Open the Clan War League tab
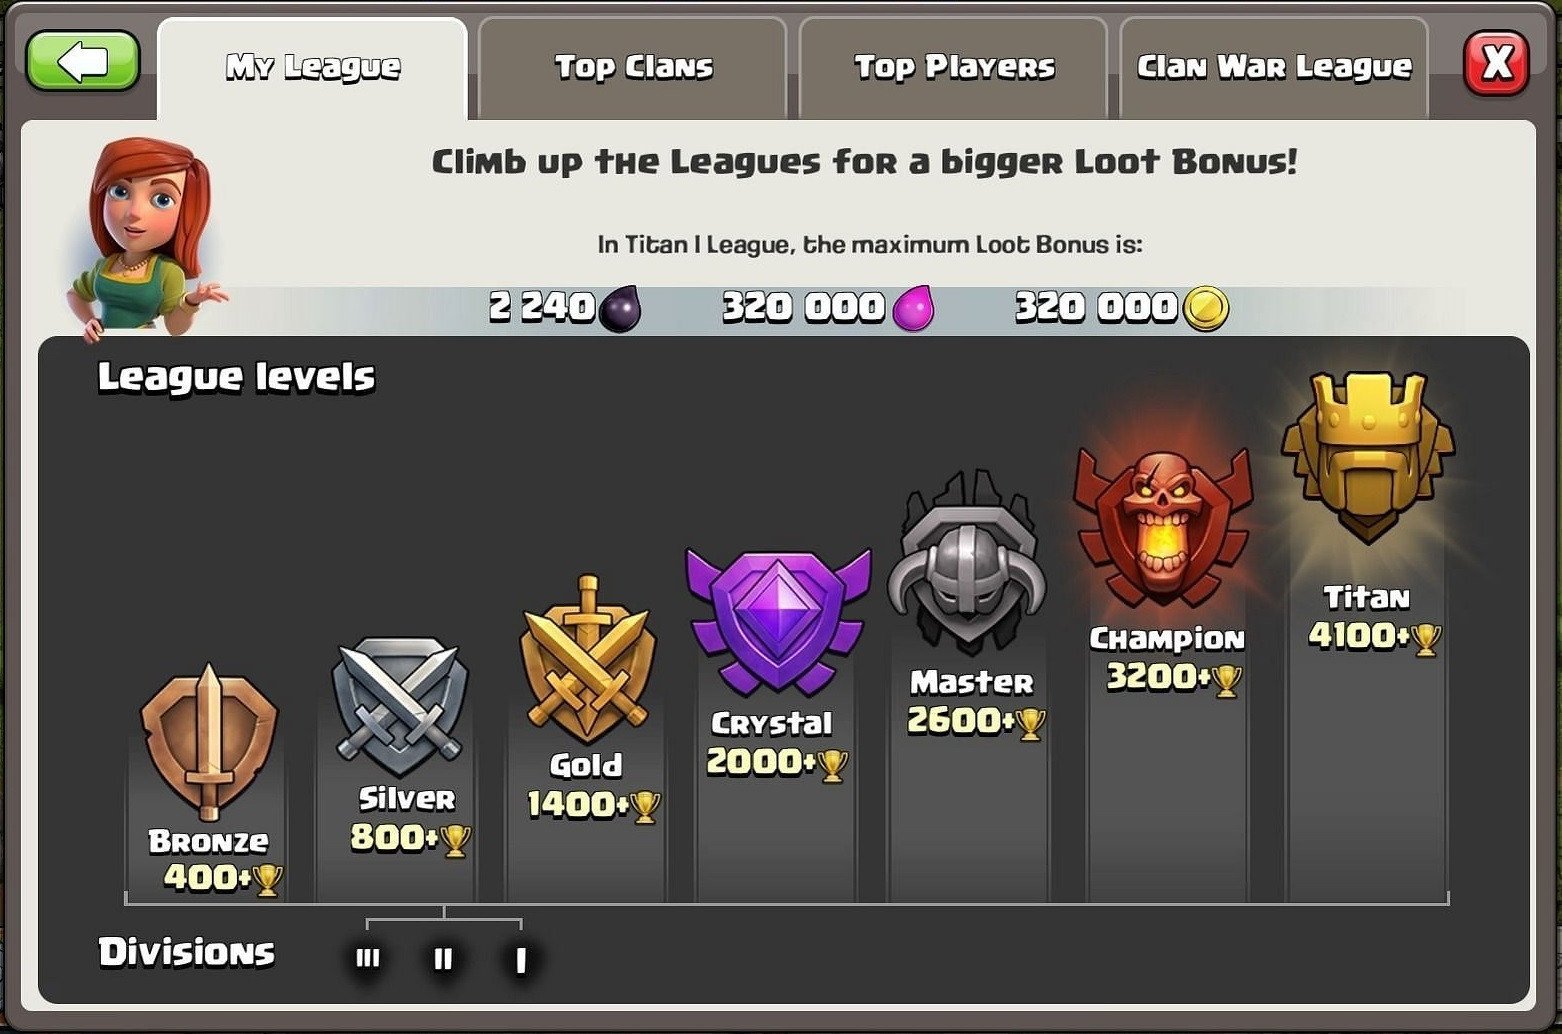The image size is (1562, 1034). (x=1274, y=68)
